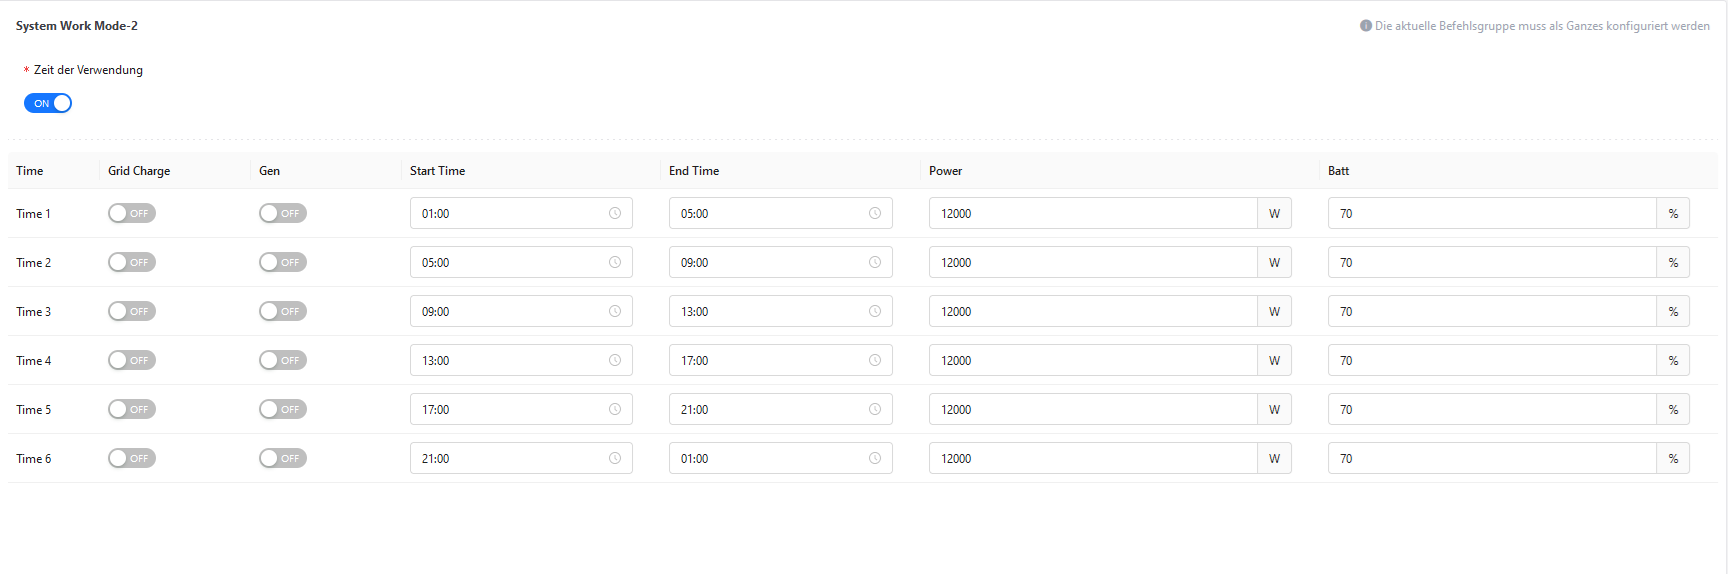Open the Time 5 End Time picker field
The image size is (1728, 574).
tap(781, 409)
